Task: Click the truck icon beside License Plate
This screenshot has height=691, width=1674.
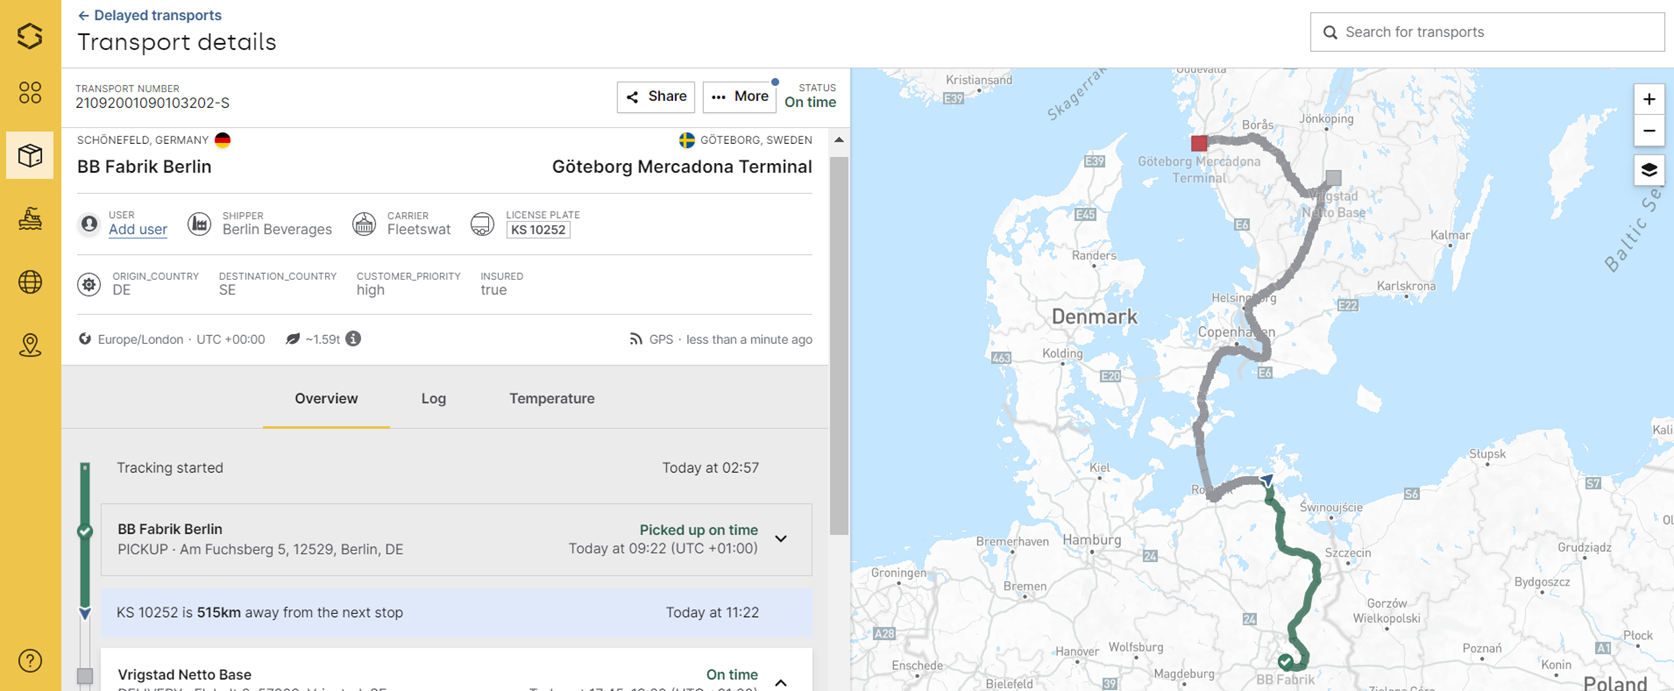Action: 482,224
